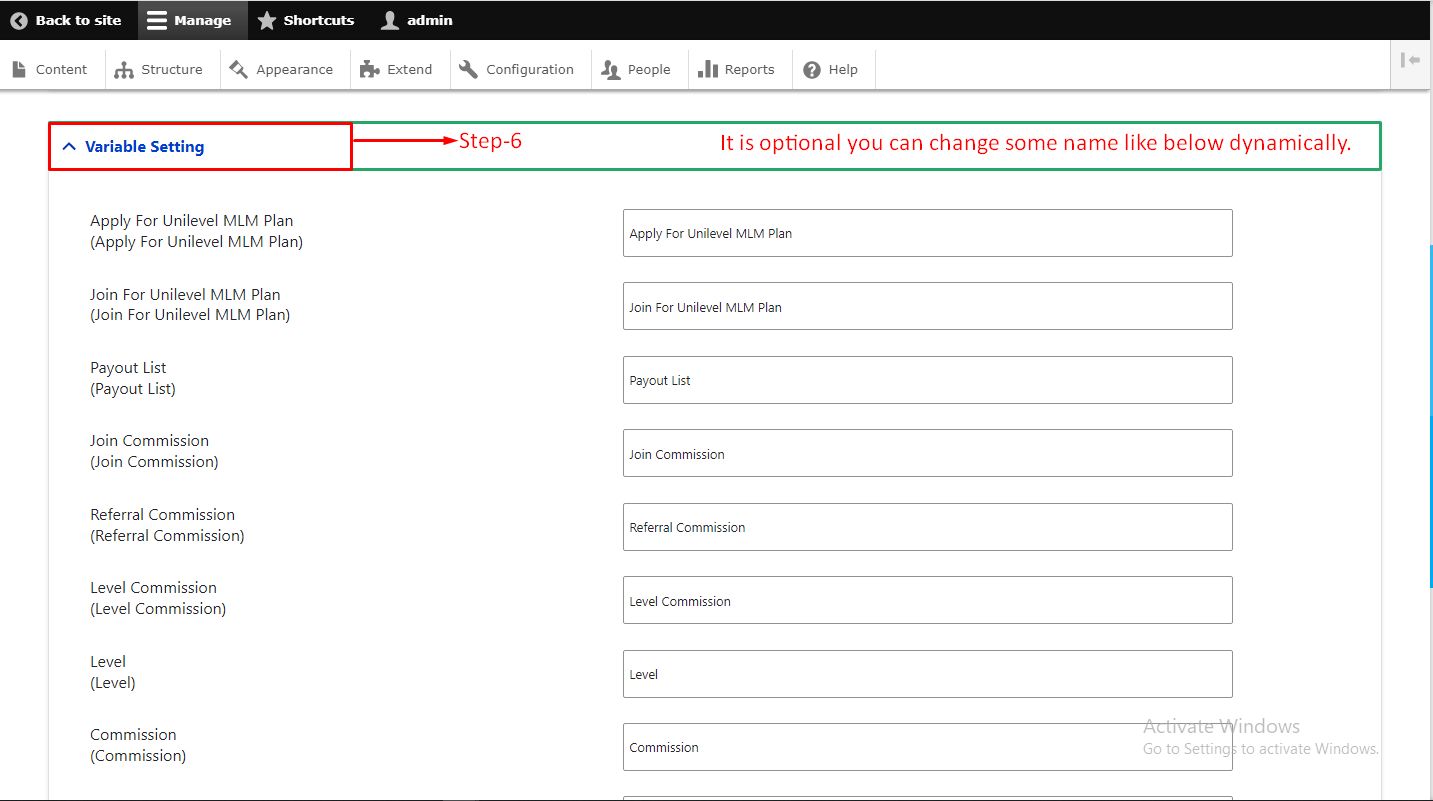Click the Join For Unilevel MLM Plan field
The width and height of the screenshot is (1433, 801).
click(927, 307)
